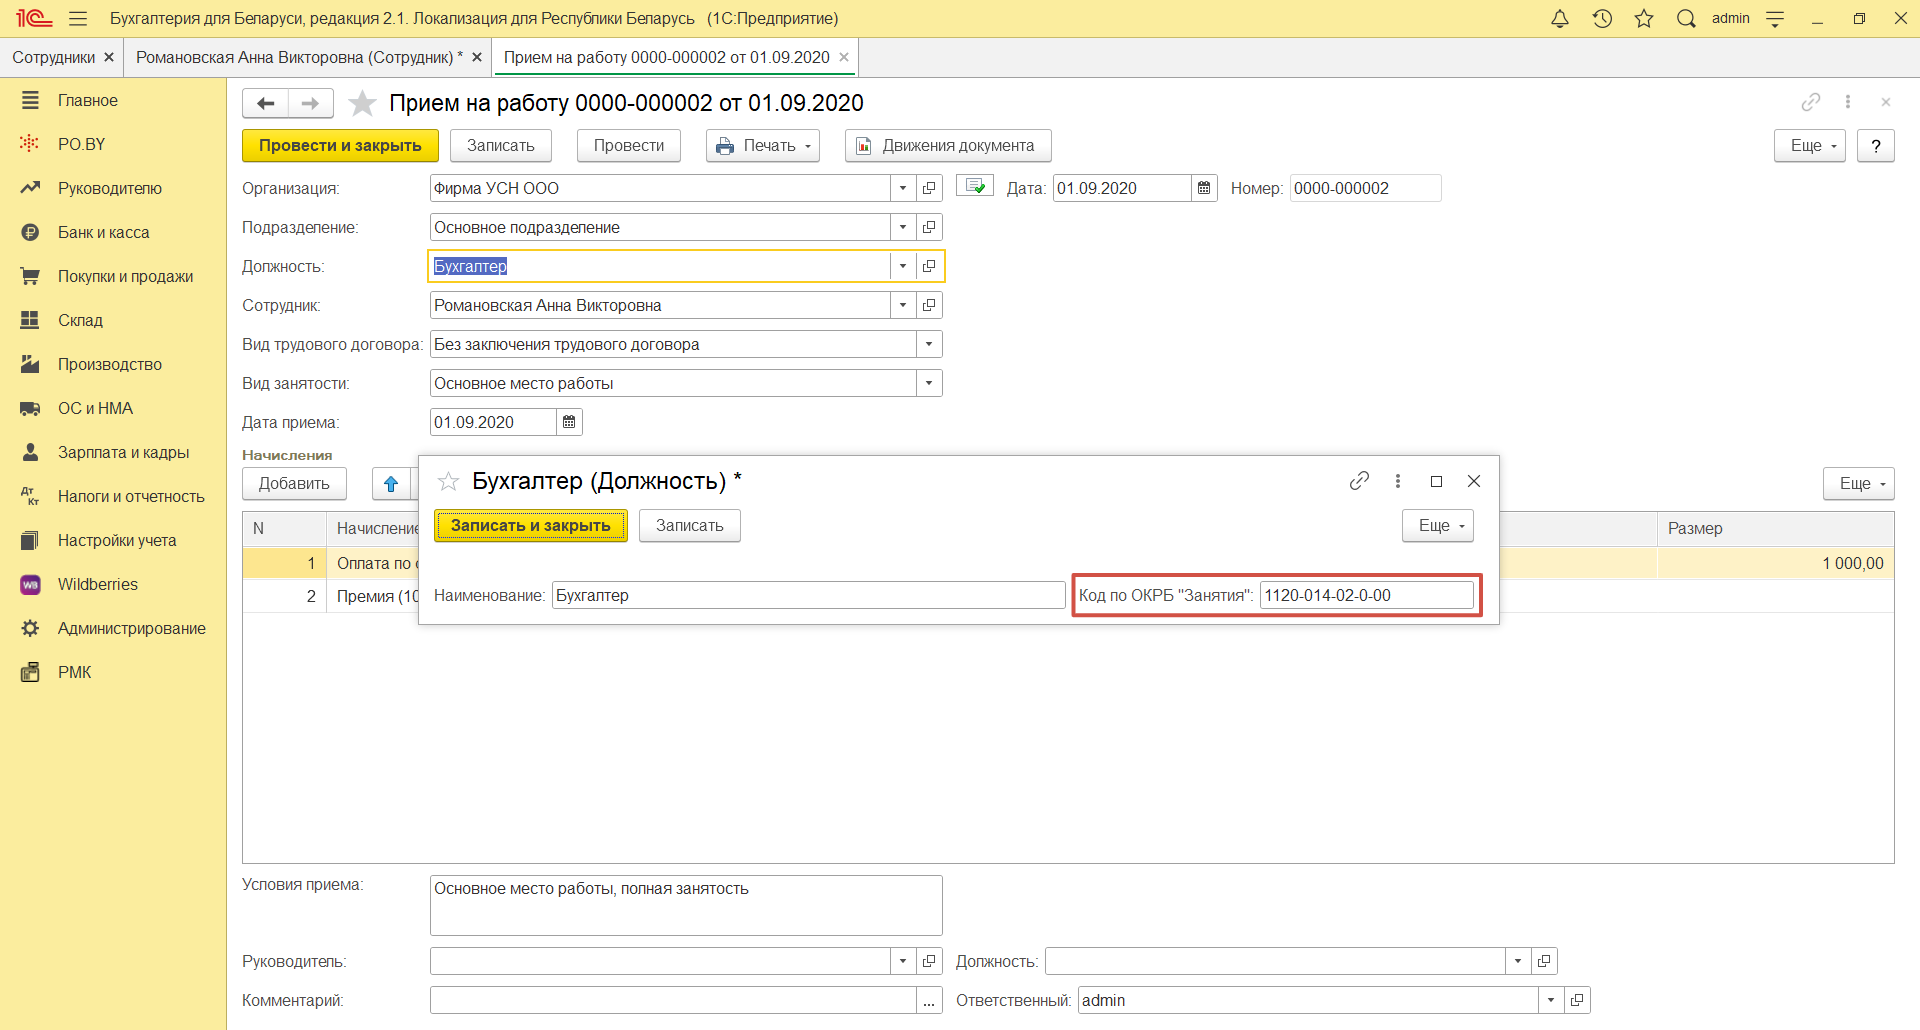1920x1030 pixels.
Task: Open the history clock icon
Action: (x=1602, y=19)
